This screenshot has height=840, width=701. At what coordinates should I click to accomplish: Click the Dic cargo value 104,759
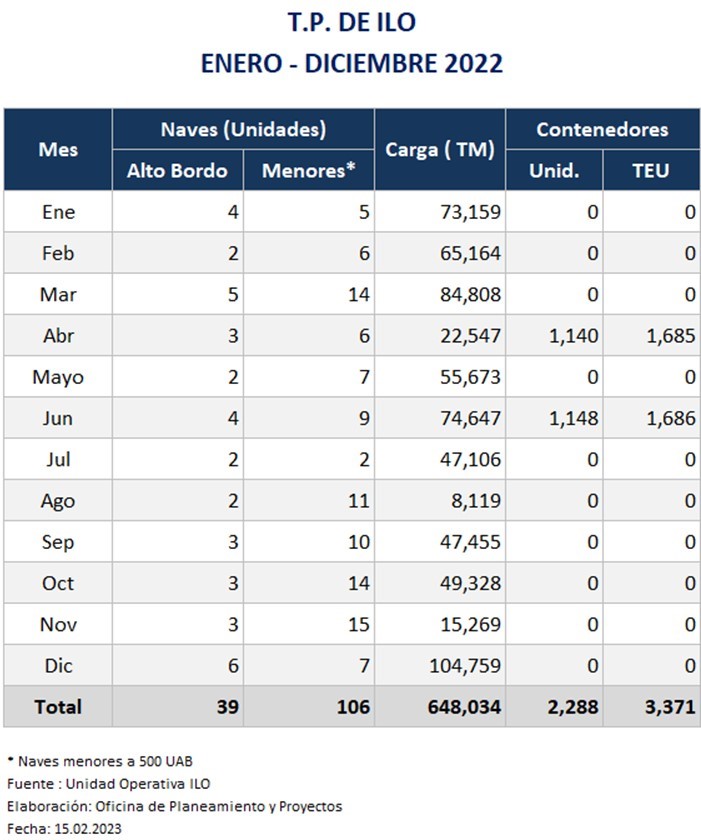tap(465, 666)
